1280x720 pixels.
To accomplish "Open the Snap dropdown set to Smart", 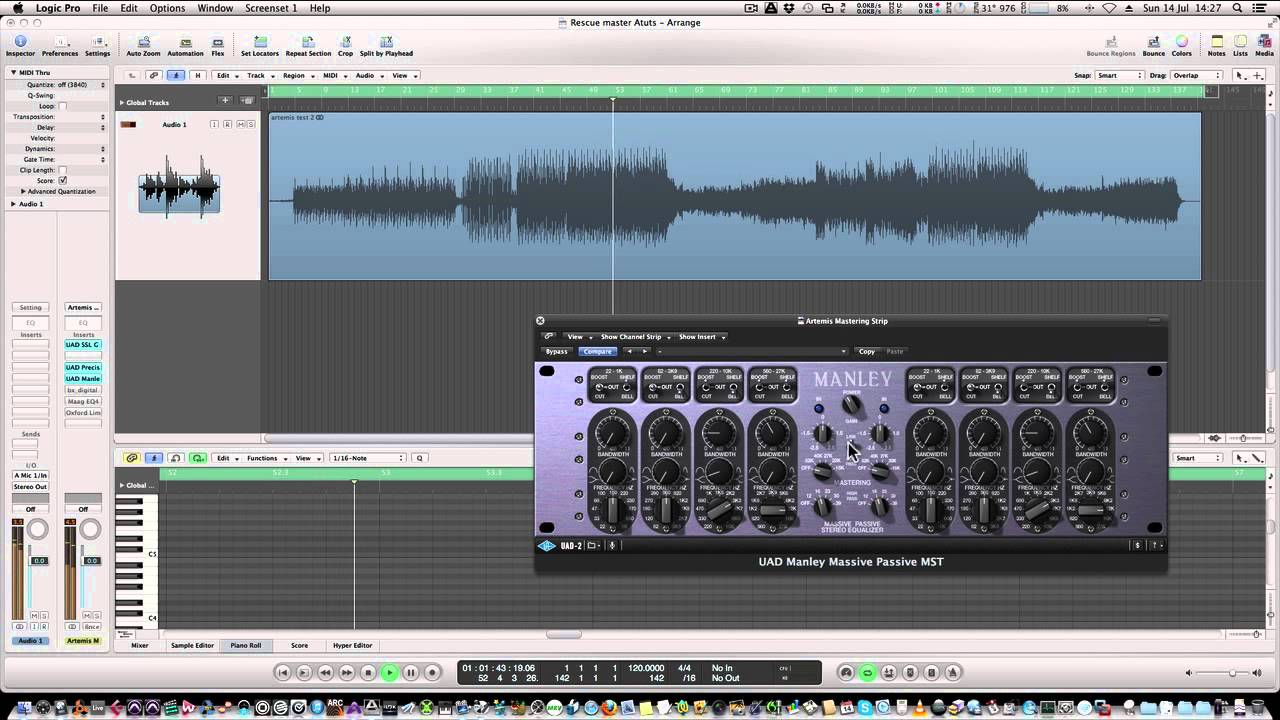I will point(1120,75).
